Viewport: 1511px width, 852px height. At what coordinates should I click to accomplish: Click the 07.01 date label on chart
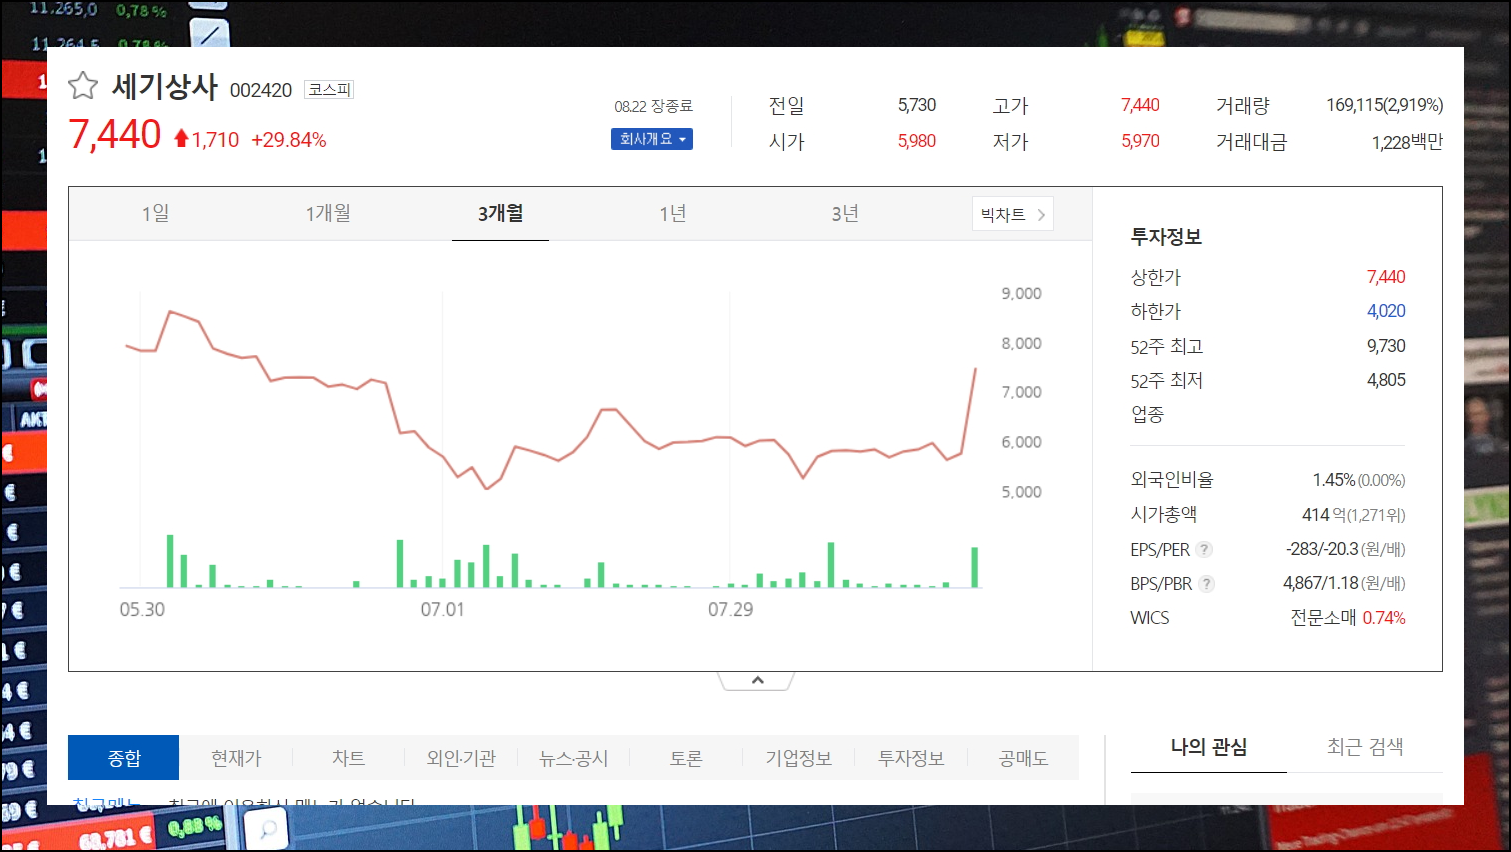click(442, 609)
